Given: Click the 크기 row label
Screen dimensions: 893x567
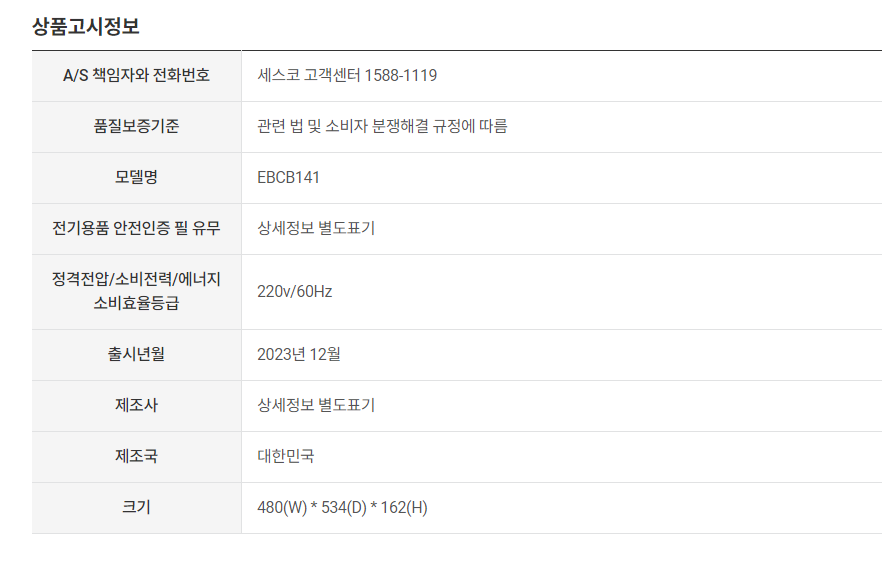Looking at the screenshot, I should [136, 507].
